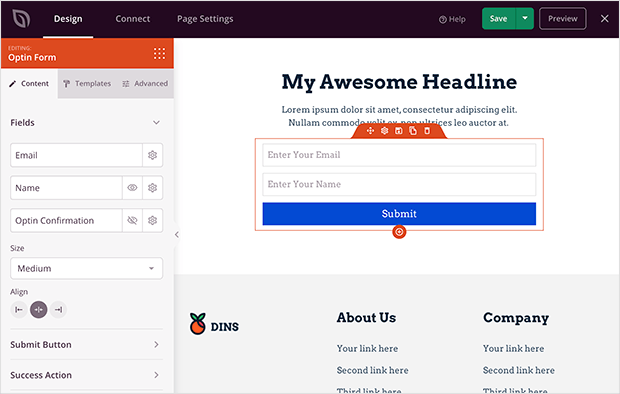The height and width of the screenshot is (394, 620).
Task: Align form to the center
Action: 38,309
